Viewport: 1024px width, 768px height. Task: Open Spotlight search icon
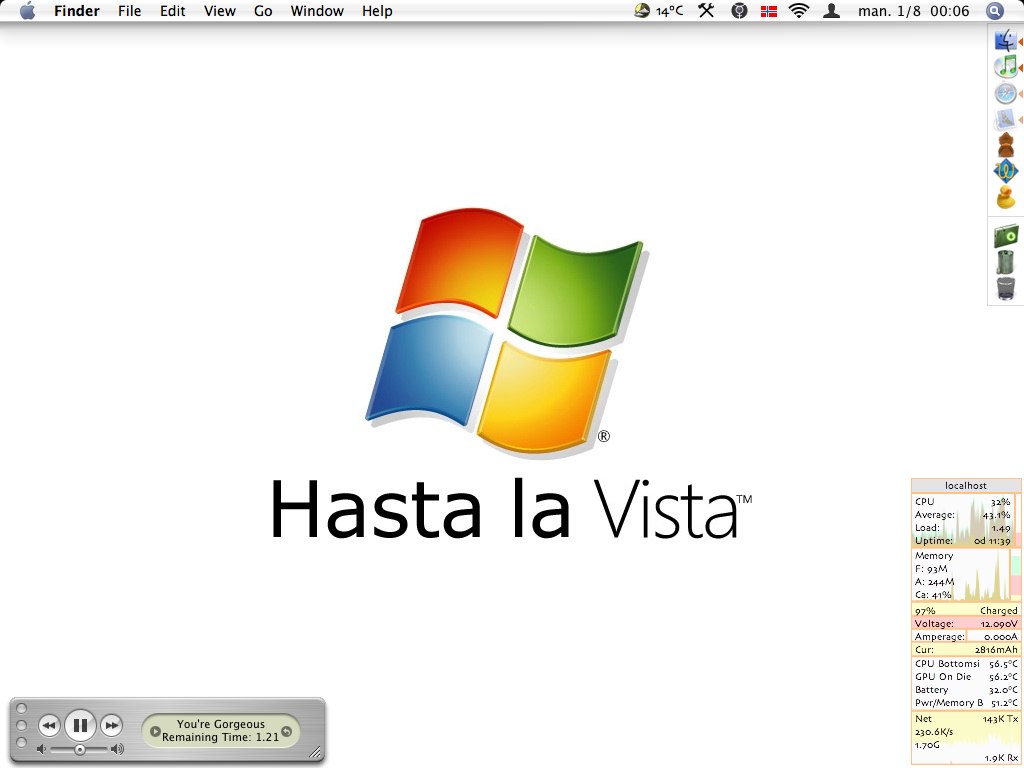(994, 10)
